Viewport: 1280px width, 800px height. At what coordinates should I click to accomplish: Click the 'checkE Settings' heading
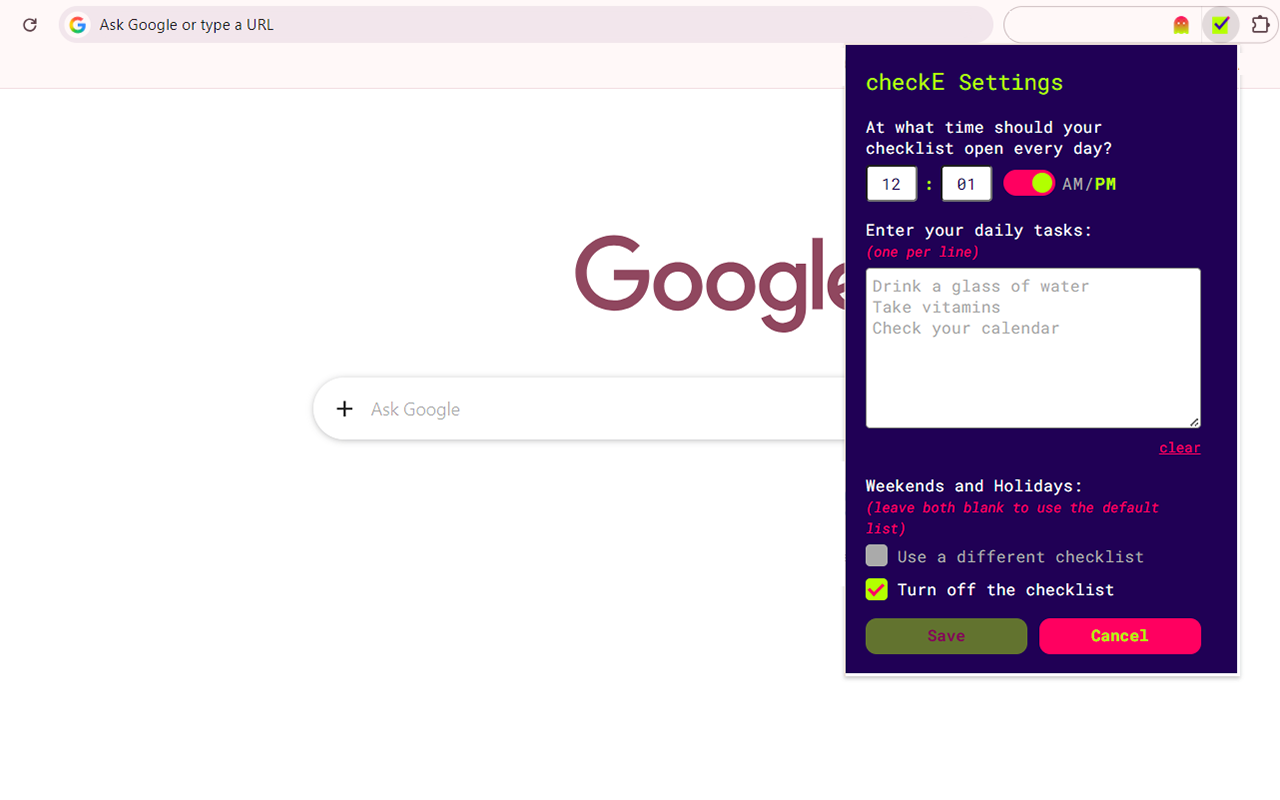coord(964,82)
